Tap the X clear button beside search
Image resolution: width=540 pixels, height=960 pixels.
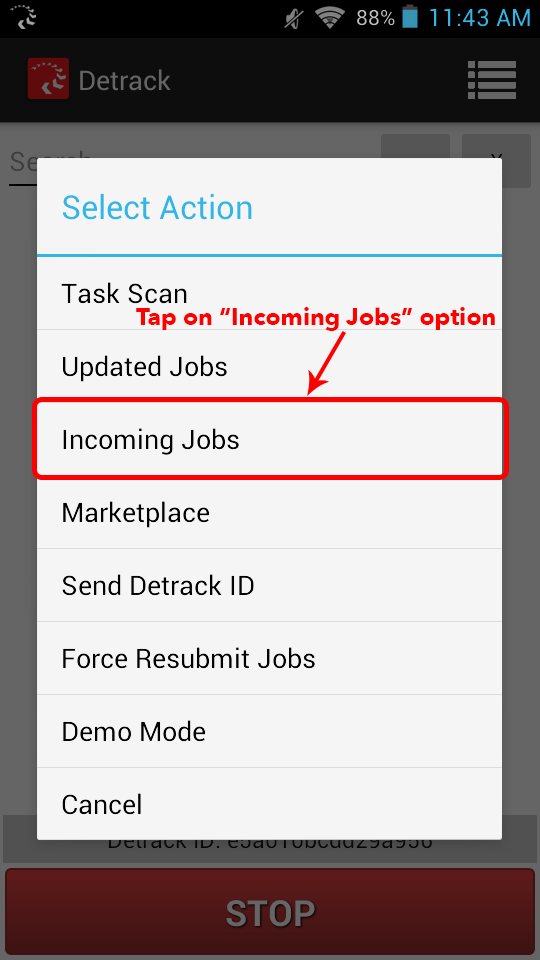coord(496,160)
